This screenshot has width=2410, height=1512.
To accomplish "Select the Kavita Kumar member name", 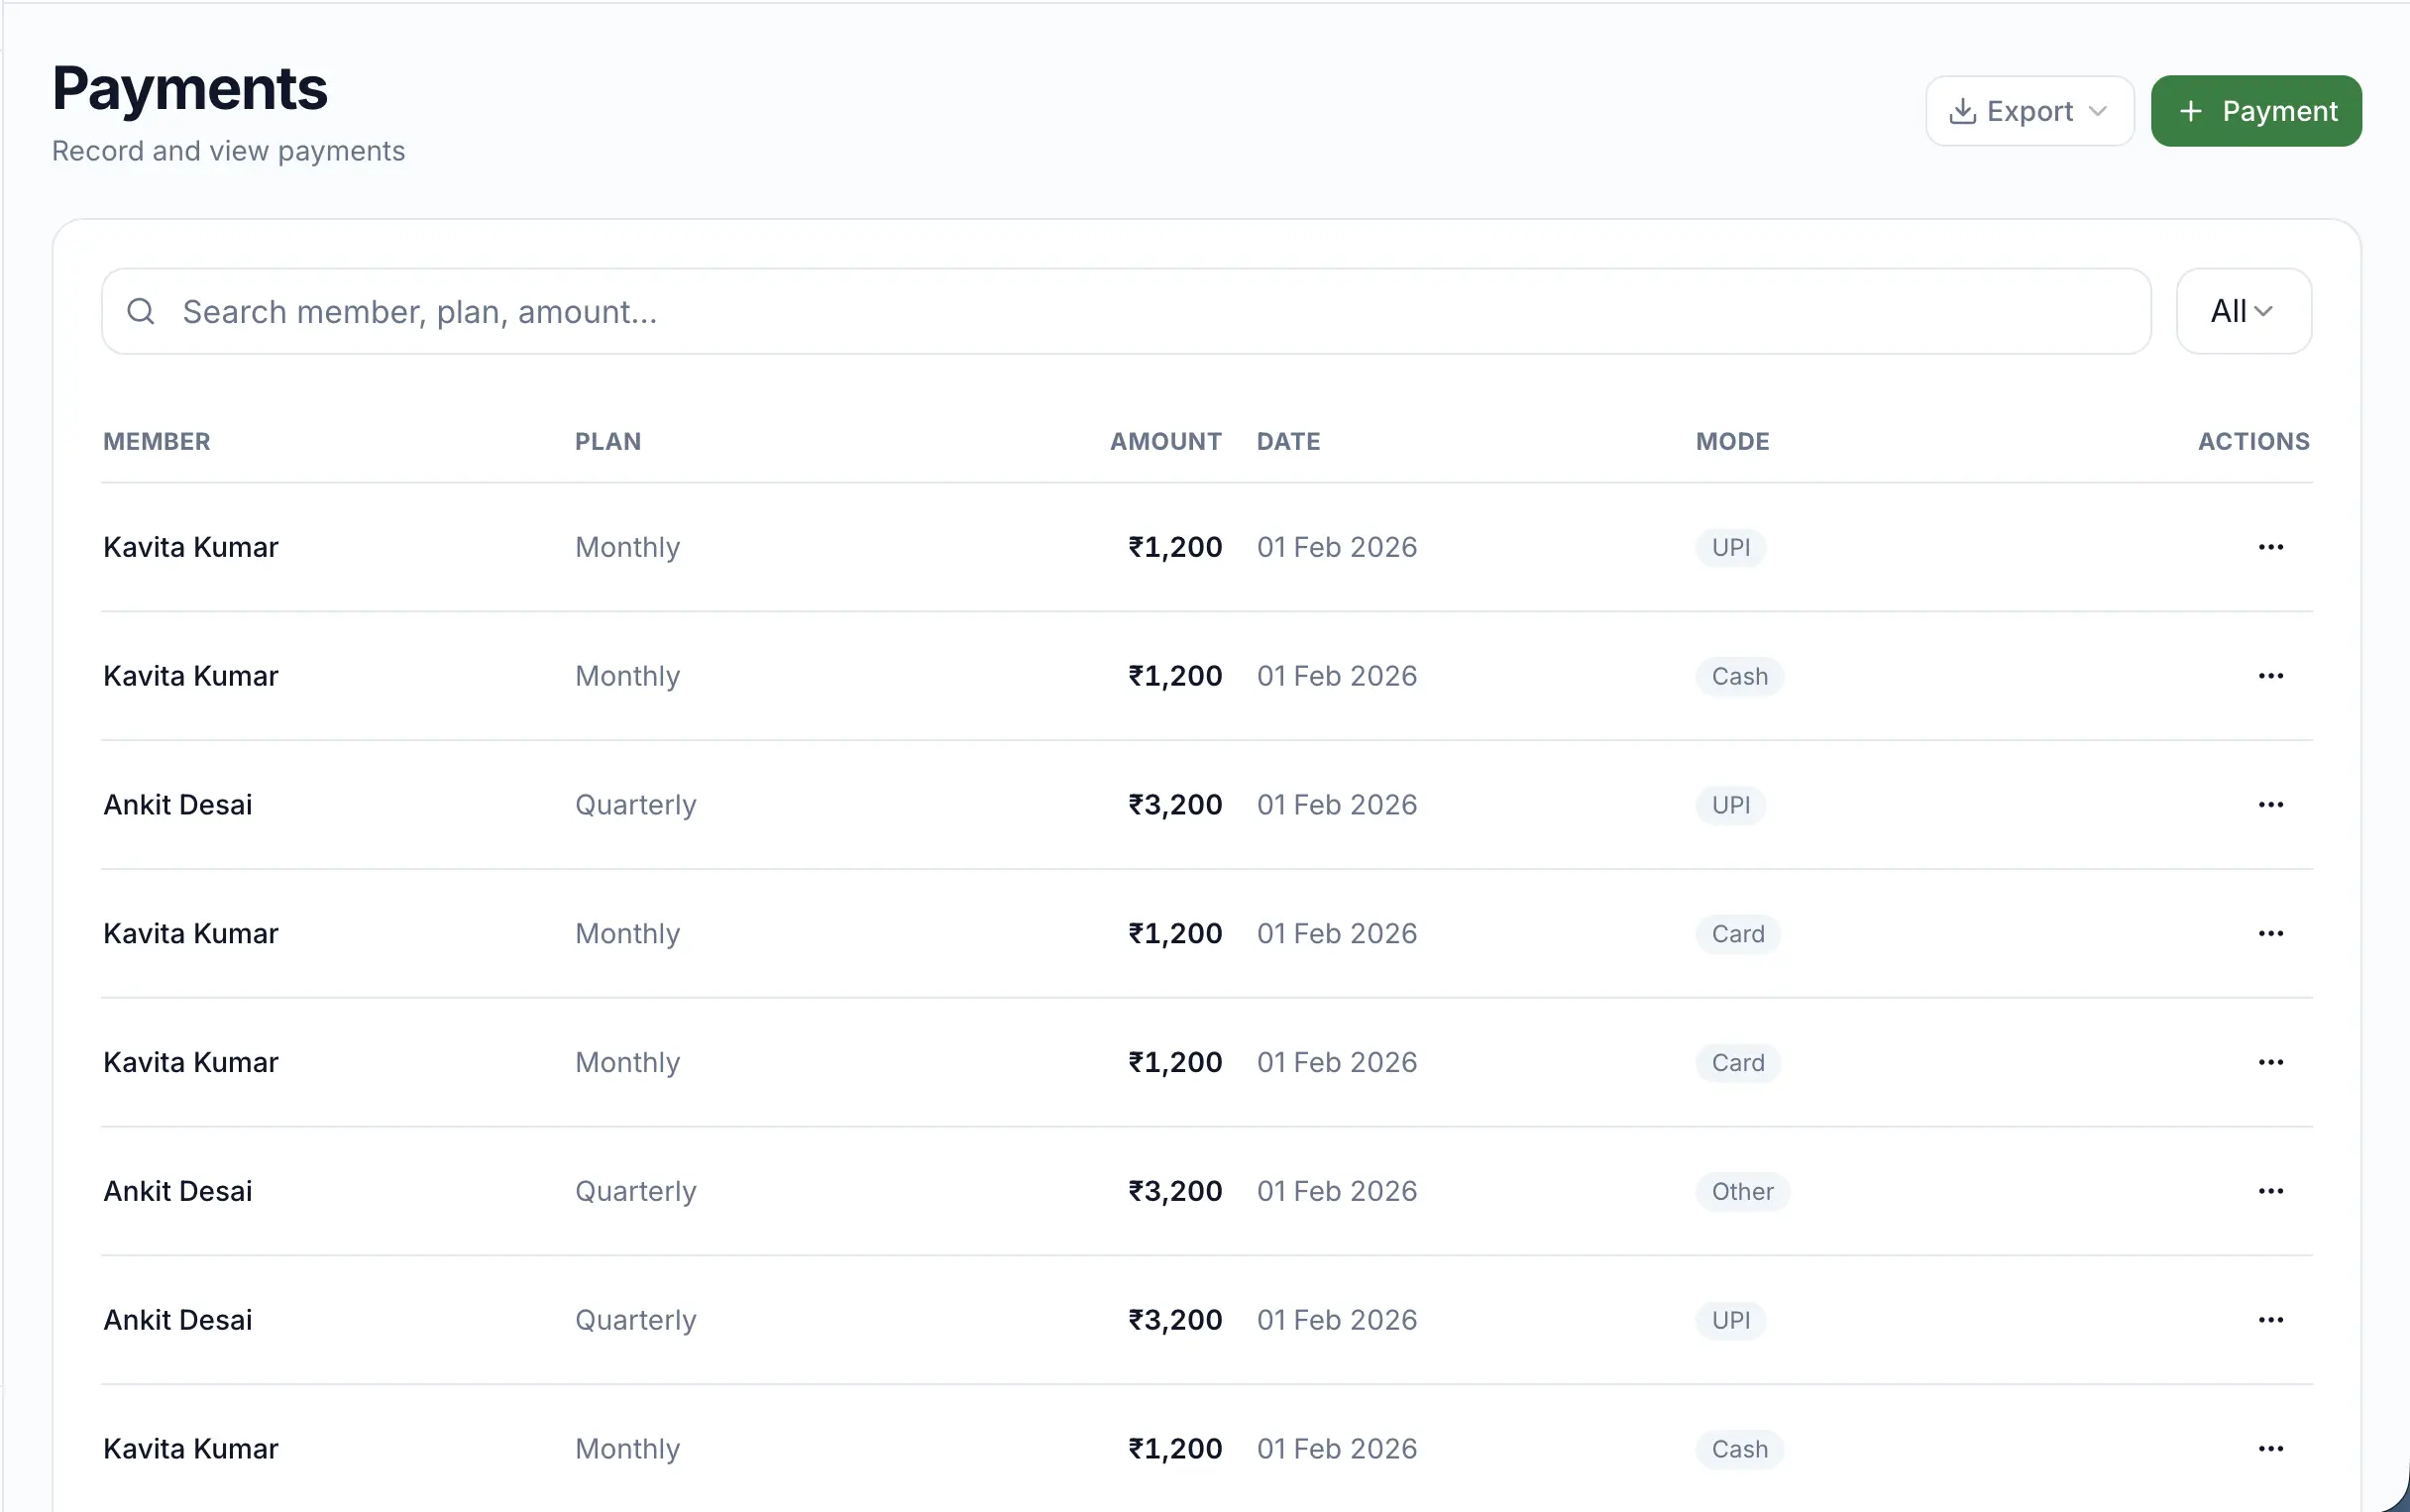I will coord(190,546).
